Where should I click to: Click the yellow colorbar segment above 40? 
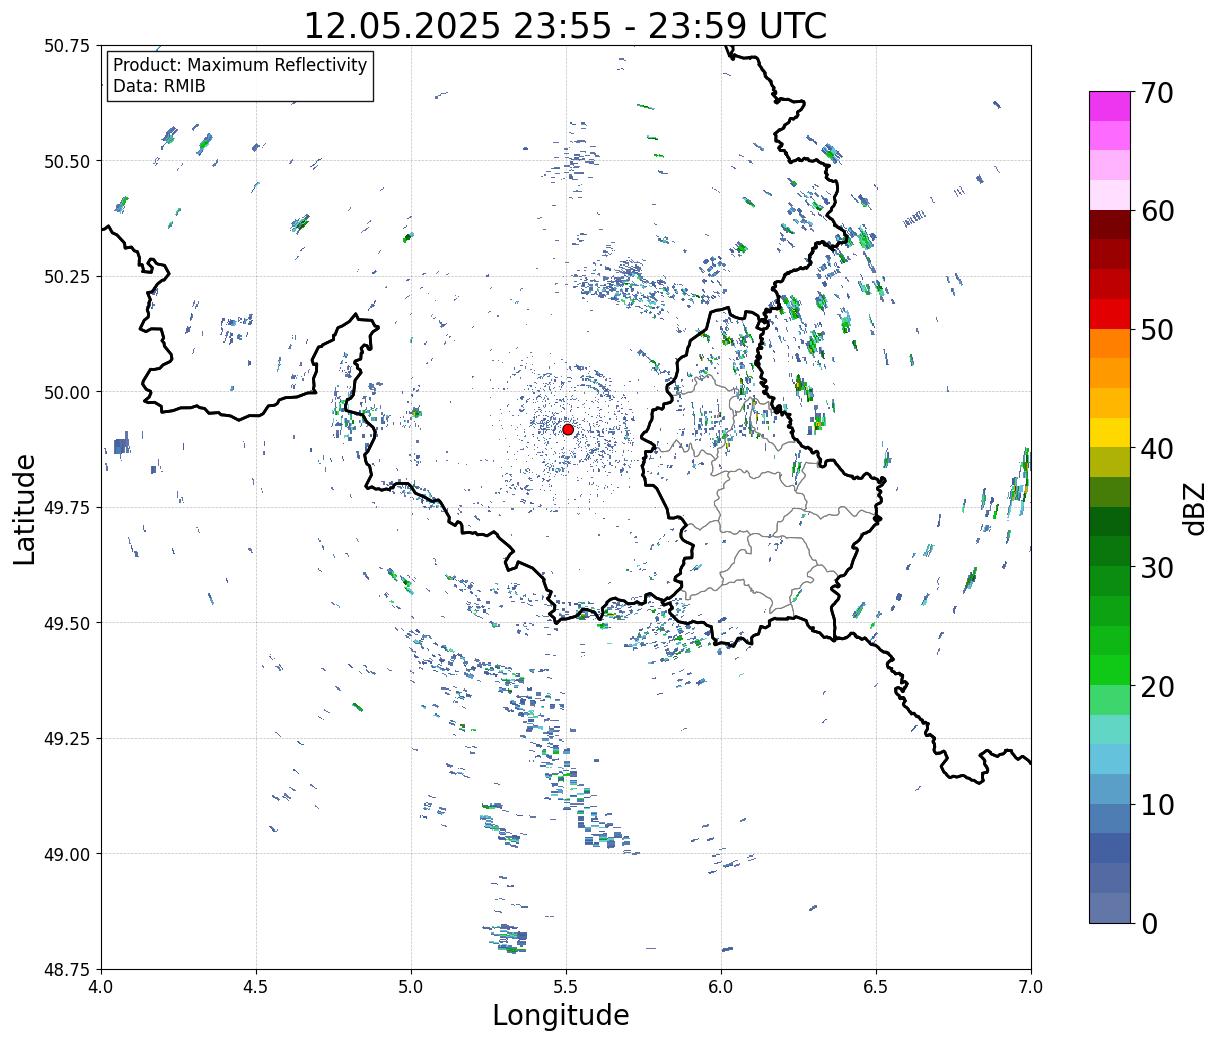(1110, 432)
